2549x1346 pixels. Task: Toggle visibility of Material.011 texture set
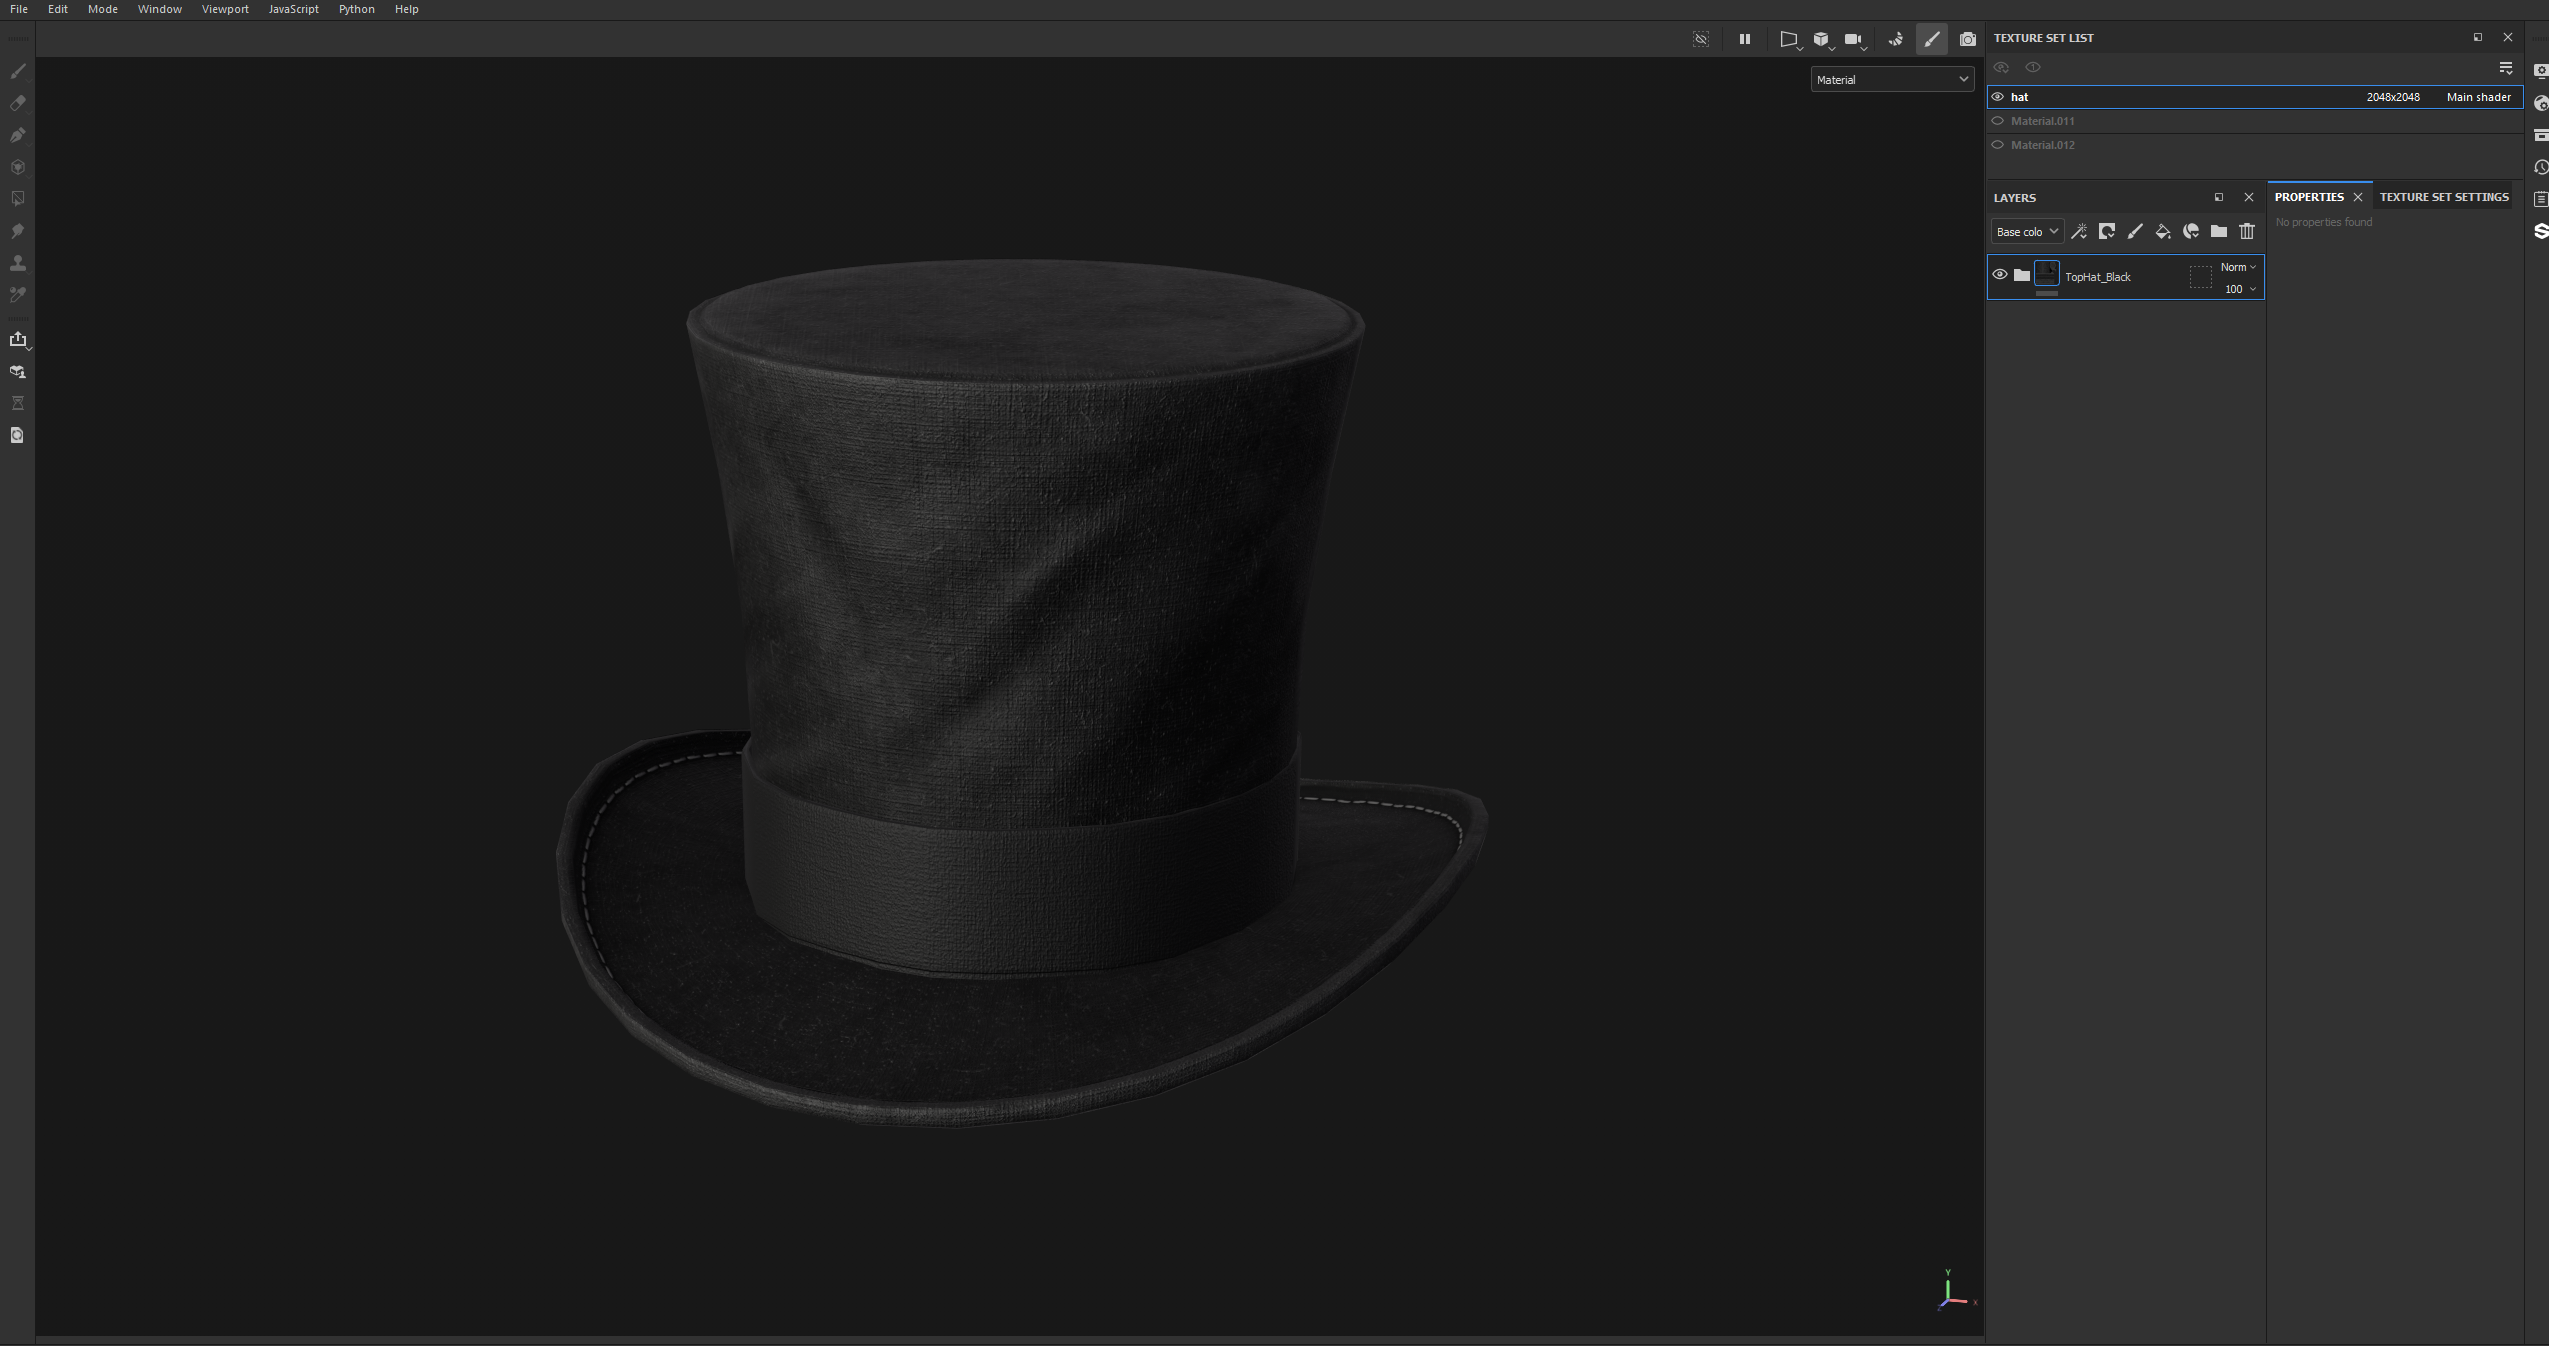1997,121
